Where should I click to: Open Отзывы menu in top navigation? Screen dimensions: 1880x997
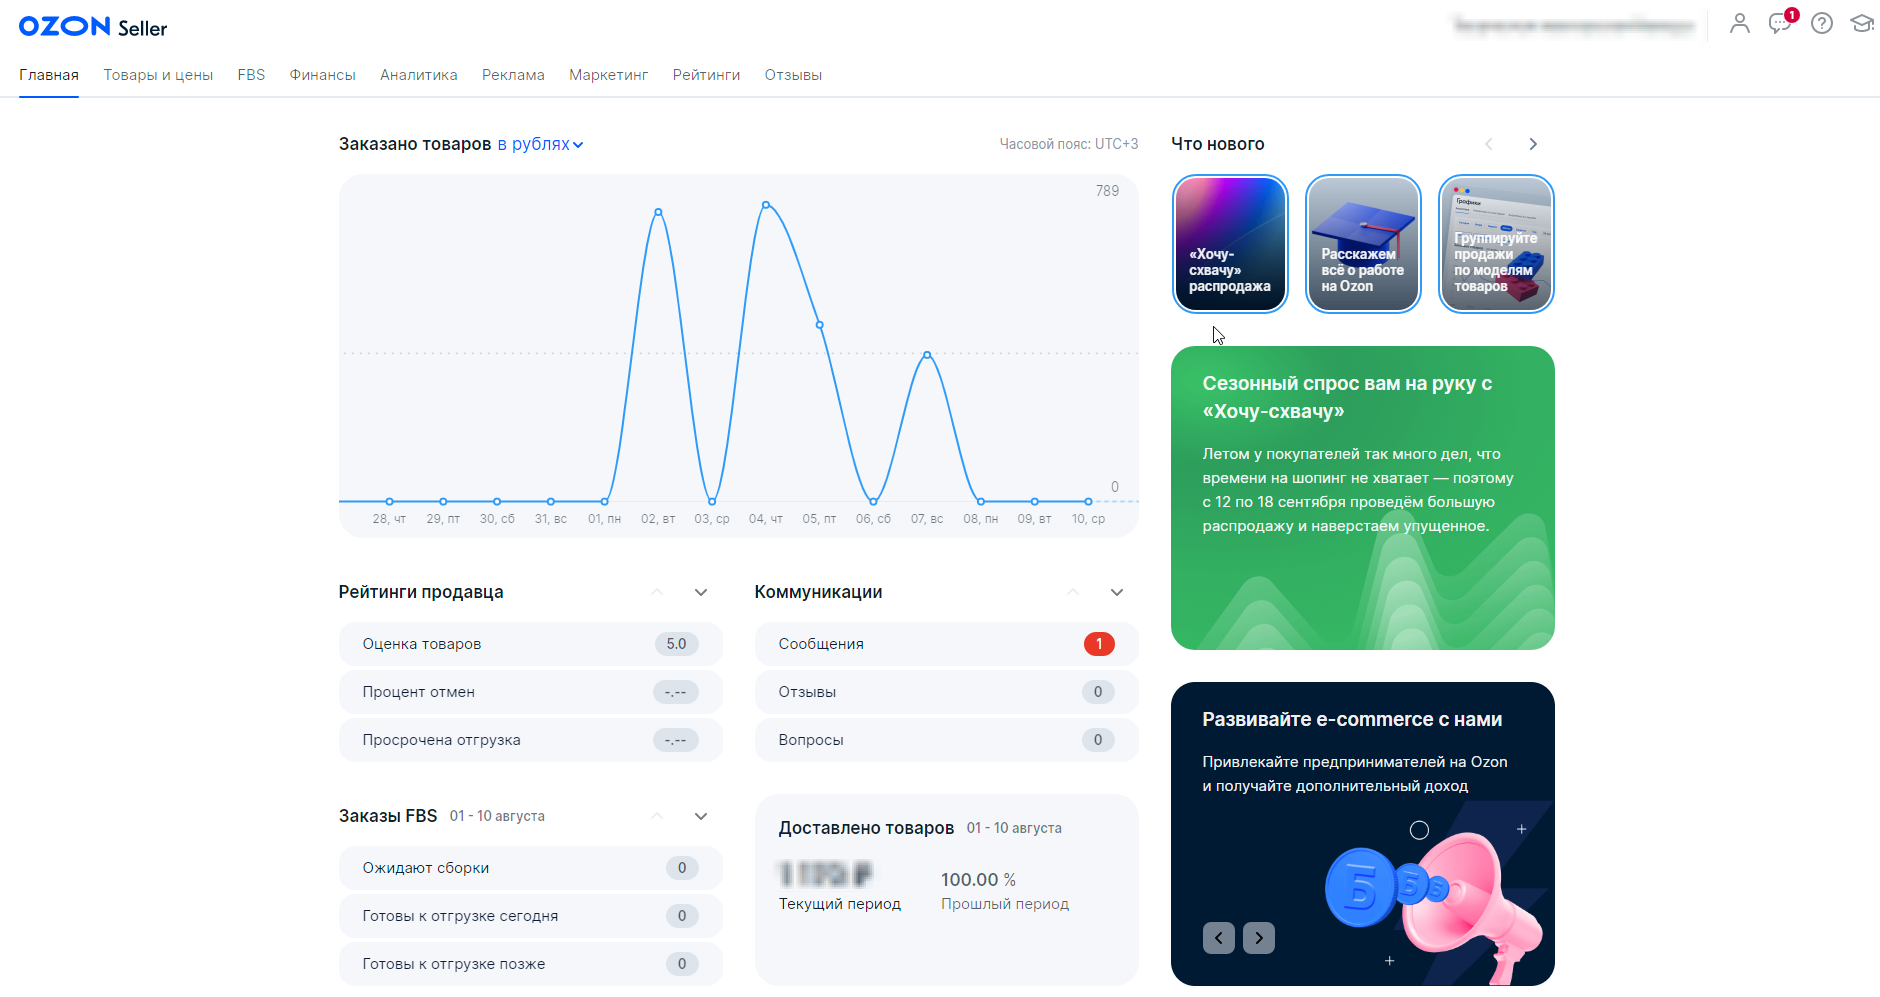(793, 75)
